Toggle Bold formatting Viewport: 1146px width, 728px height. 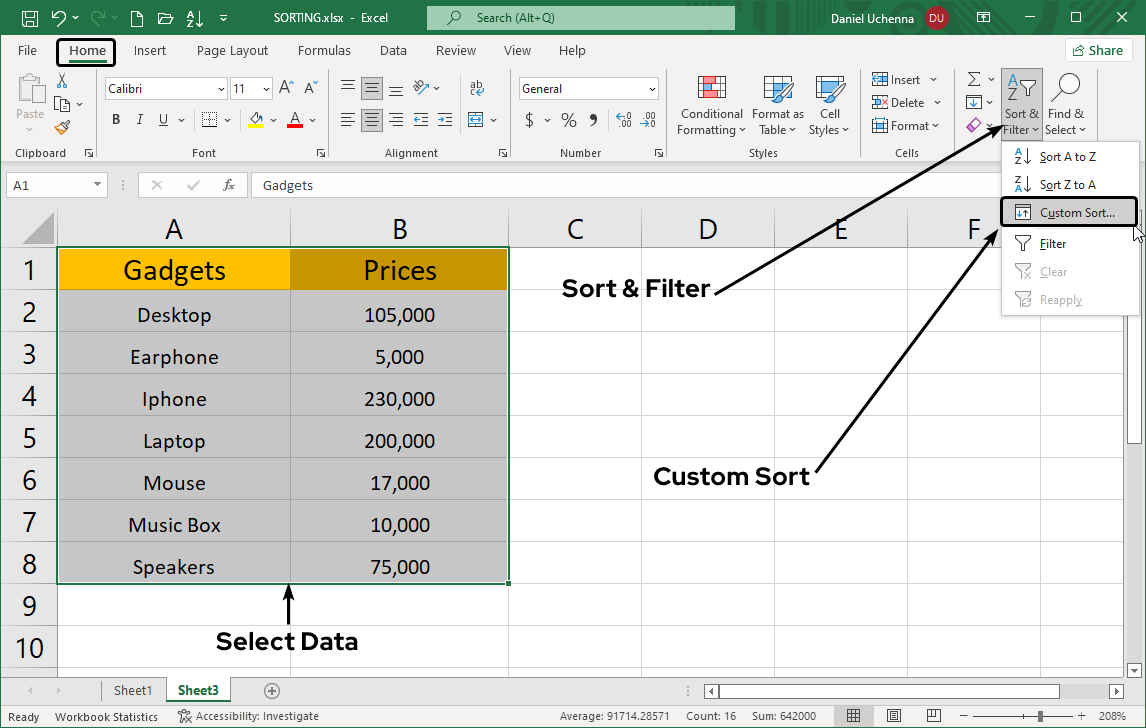click(116, 120)
